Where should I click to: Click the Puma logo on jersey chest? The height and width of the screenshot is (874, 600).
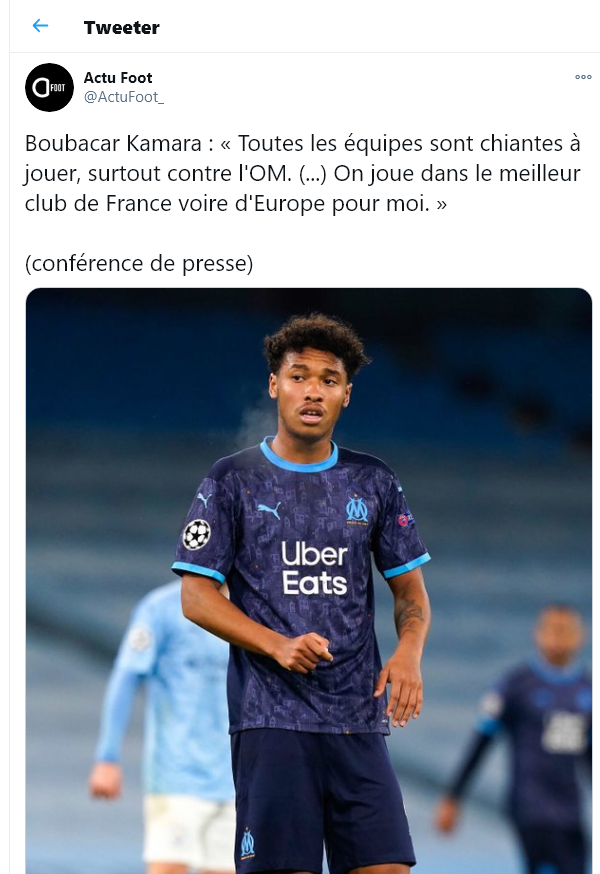click(x=269, y=510)
